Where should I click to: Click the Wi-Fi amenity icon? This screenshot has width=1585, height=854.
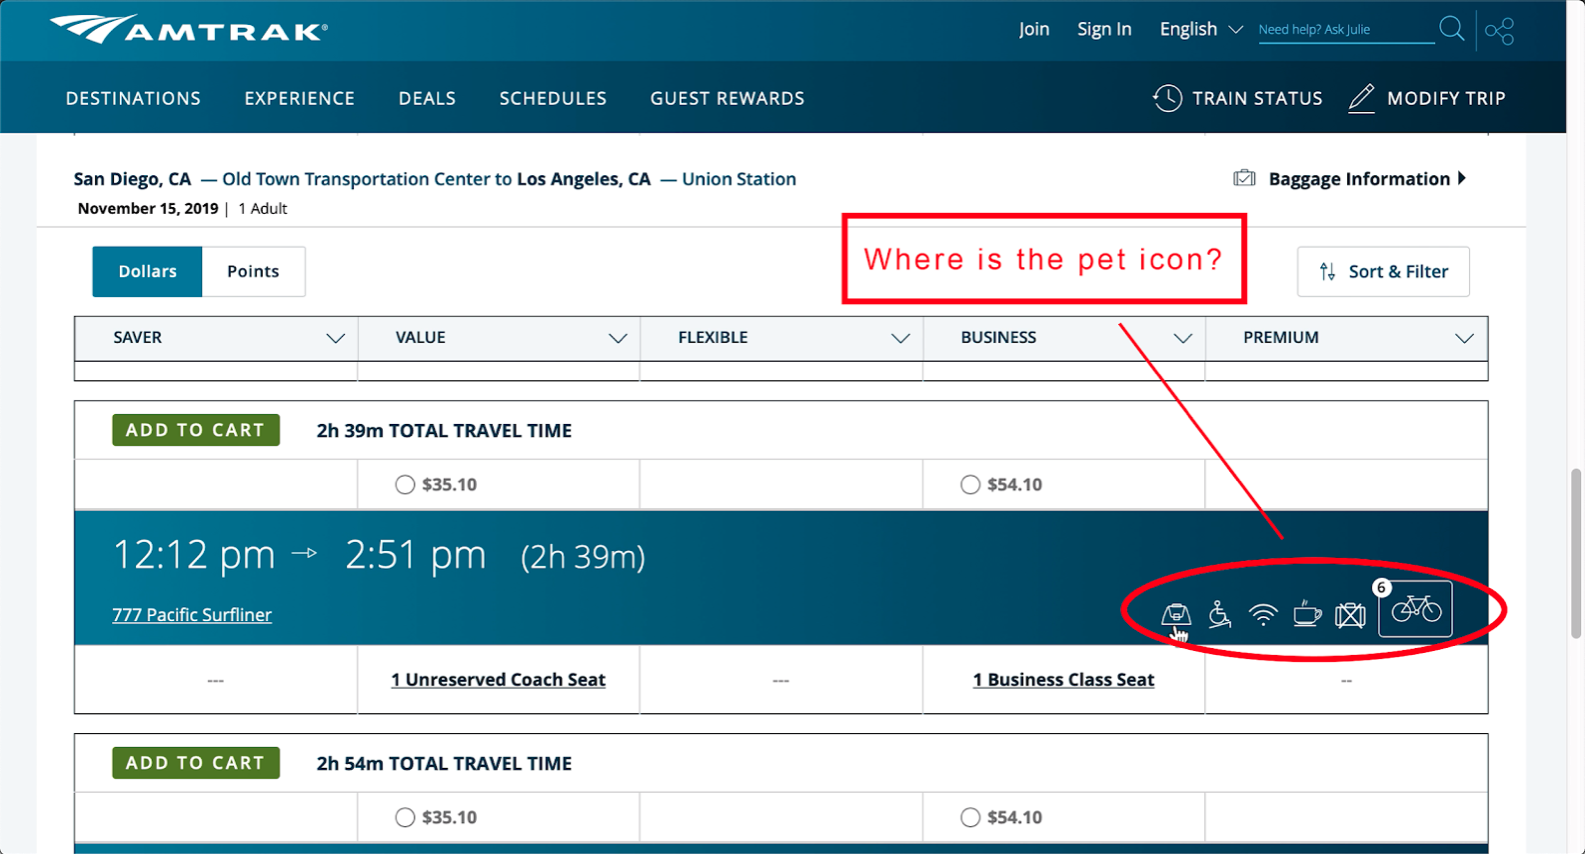tap(1263, 614)
